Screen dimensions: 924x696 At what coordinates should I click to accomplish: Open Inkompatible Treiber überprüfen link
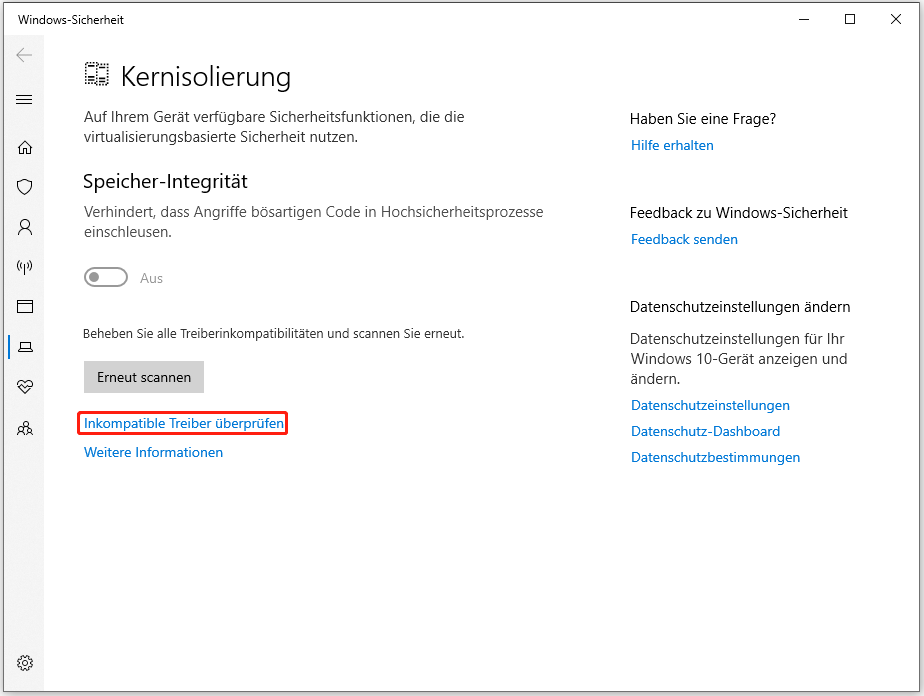coord(184,424)
